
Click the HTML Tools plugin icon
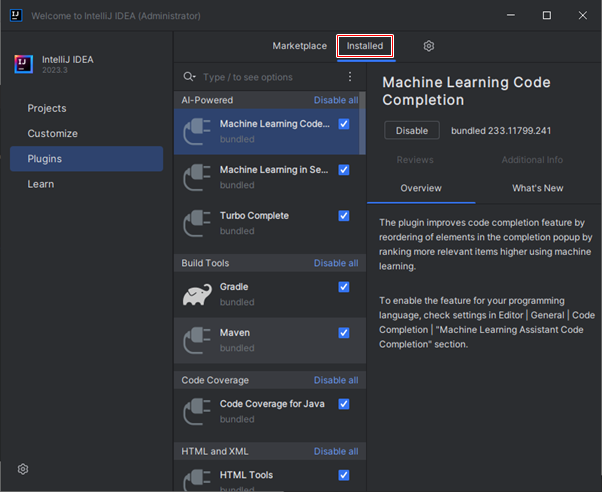point(197,480)
